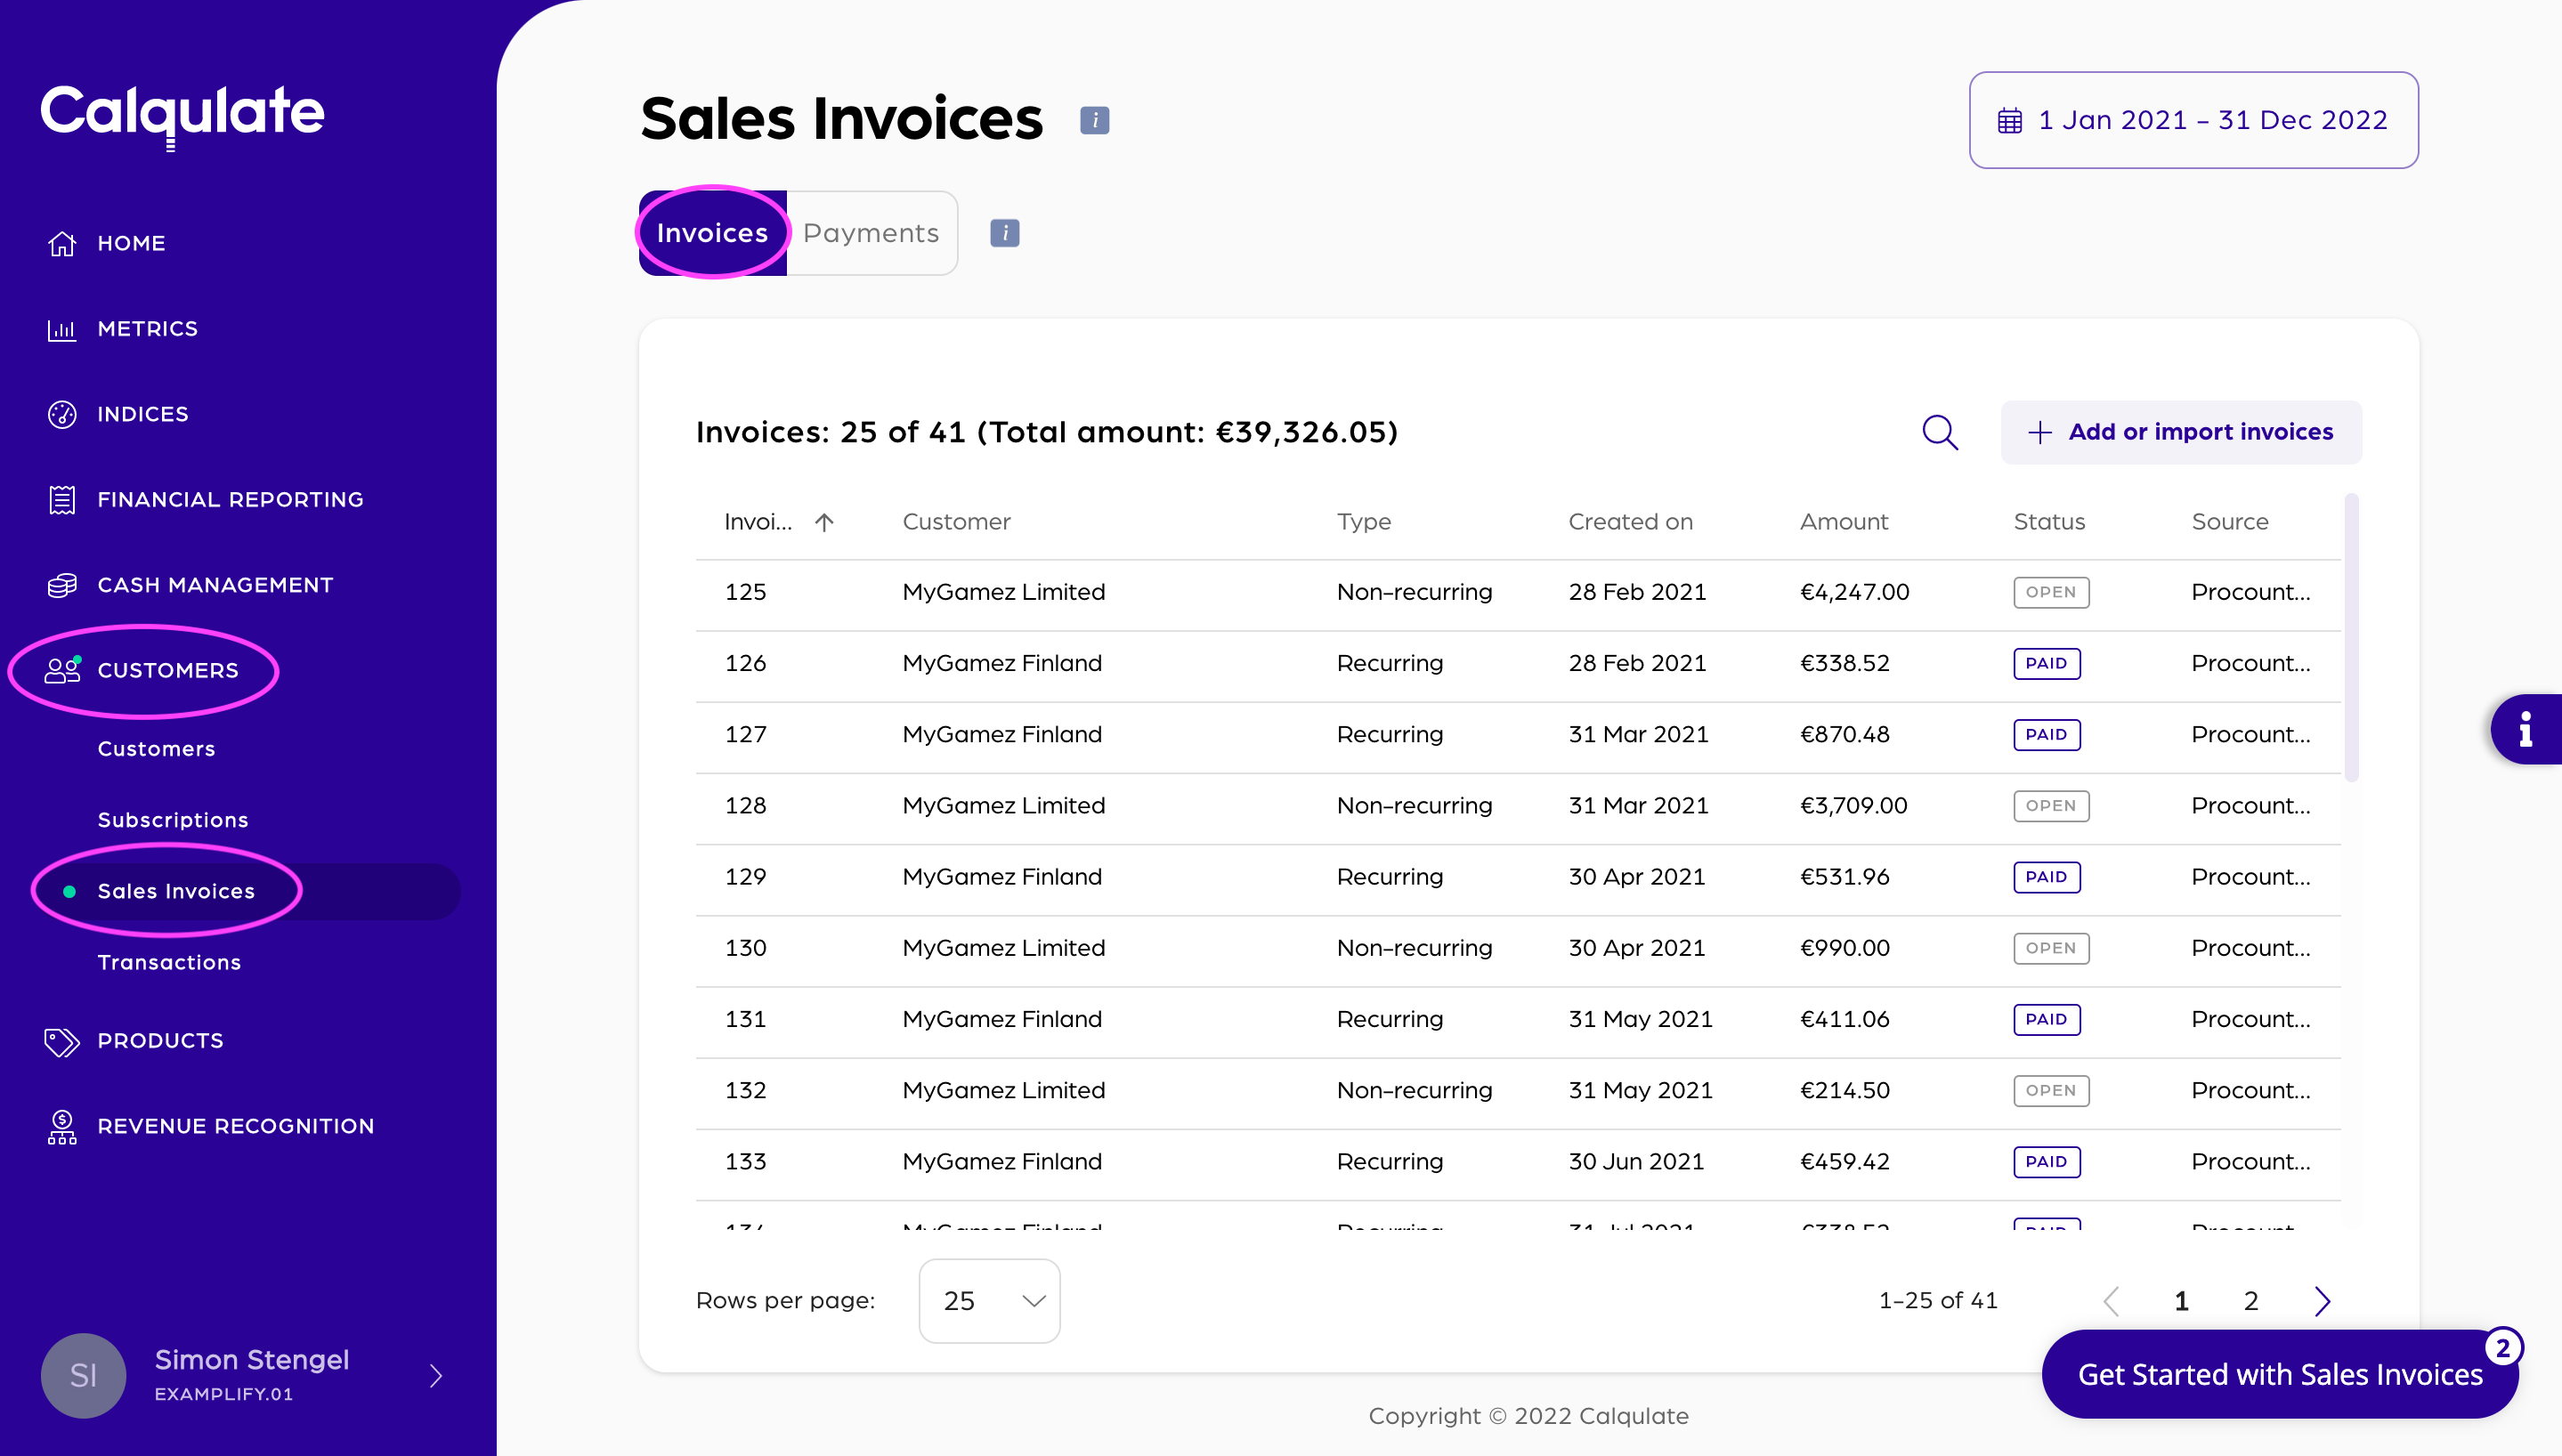The height and width of the screenshot is (1456, 2562).
Task: Open the Rows per page dropdown
Action: click(989, 1300)
